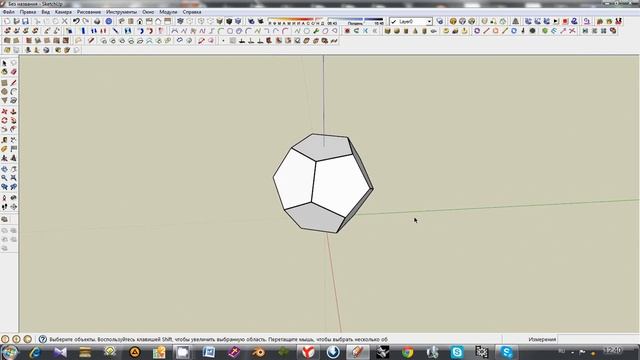The height and width of the screenshot is (360, 640).
Task: Open Google Chrome from taskbar
Action: pyautogui.click(x=407, y=352)
